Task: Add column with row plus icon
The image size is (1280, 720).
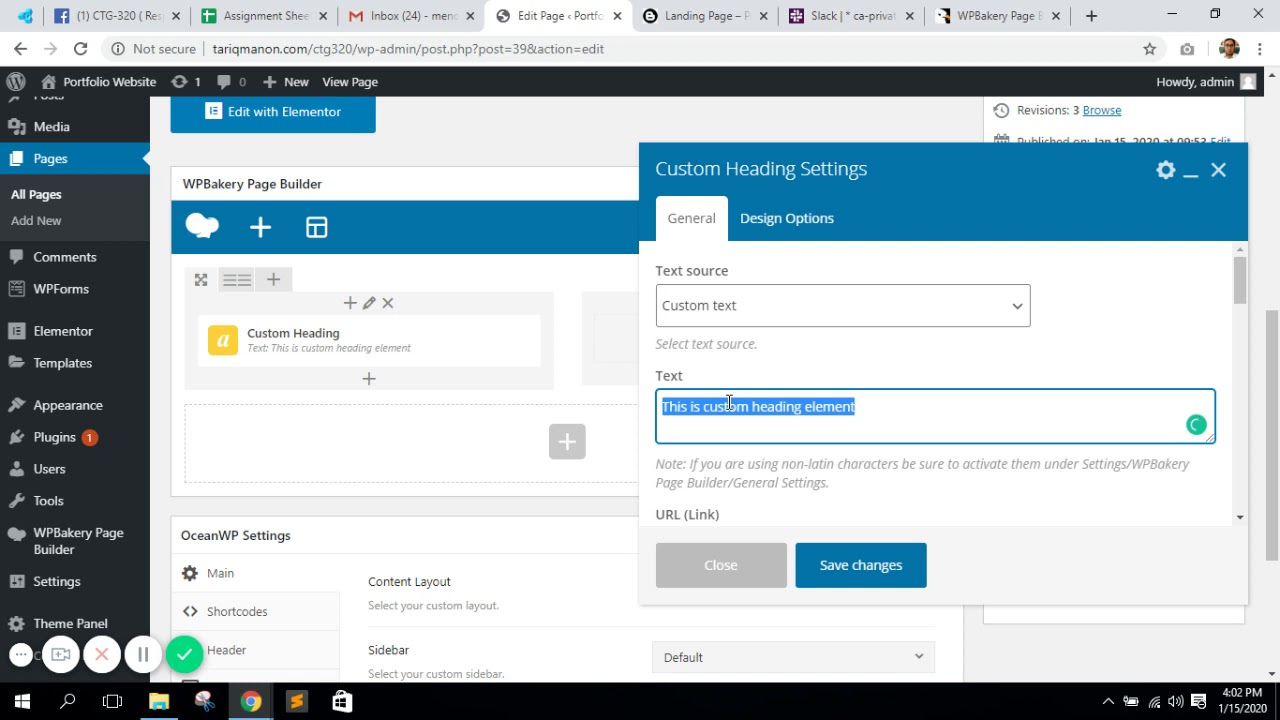Action: 273,280
